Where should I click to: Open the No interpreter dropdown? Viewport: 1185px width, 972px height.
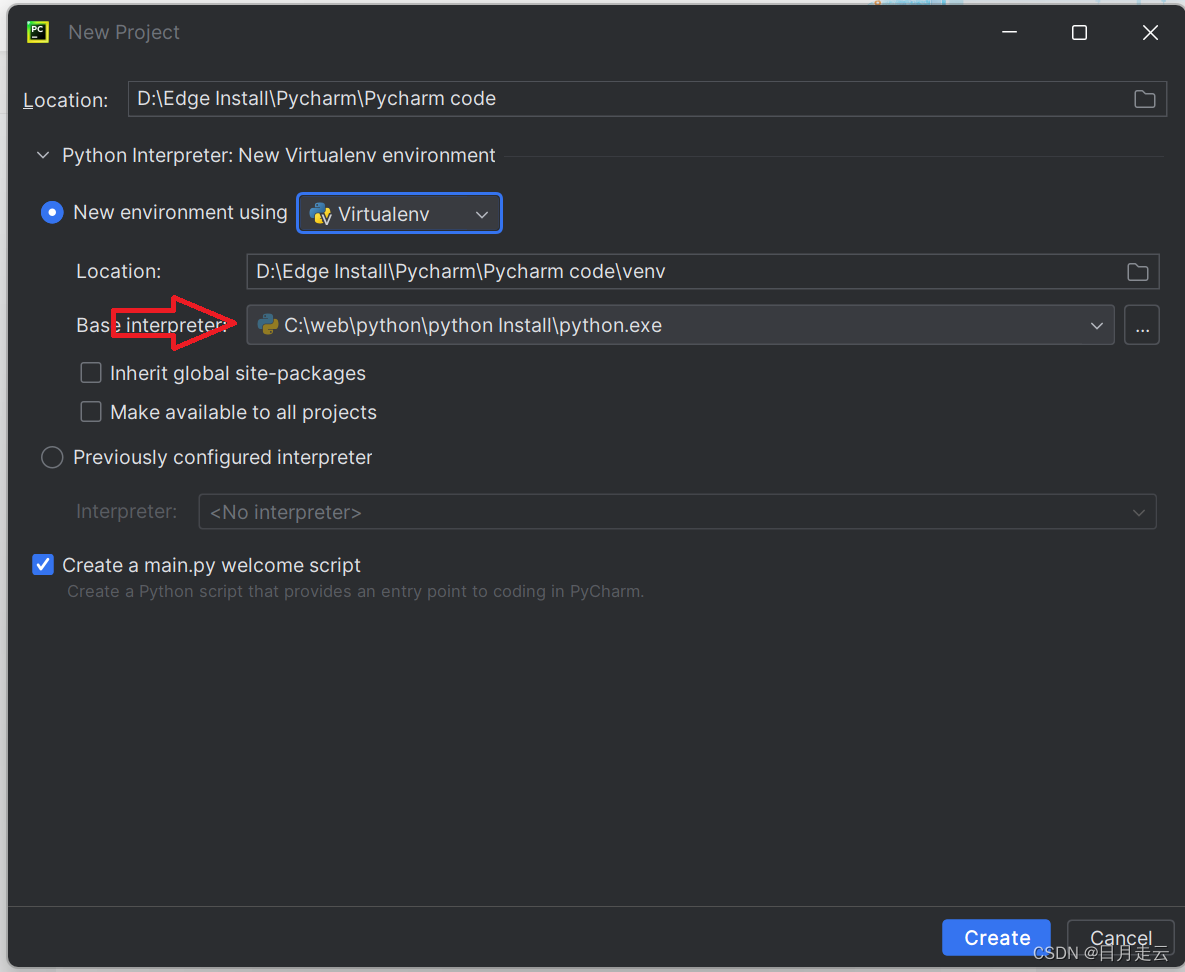click(x=677, y=512)
